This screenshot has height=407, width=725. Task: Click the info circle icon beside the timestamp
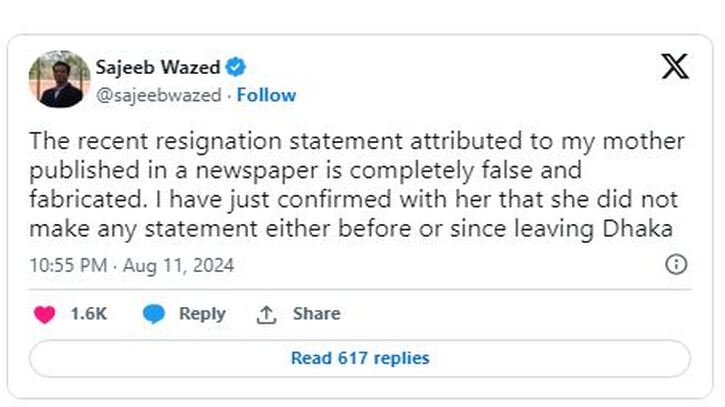[676, 265]
